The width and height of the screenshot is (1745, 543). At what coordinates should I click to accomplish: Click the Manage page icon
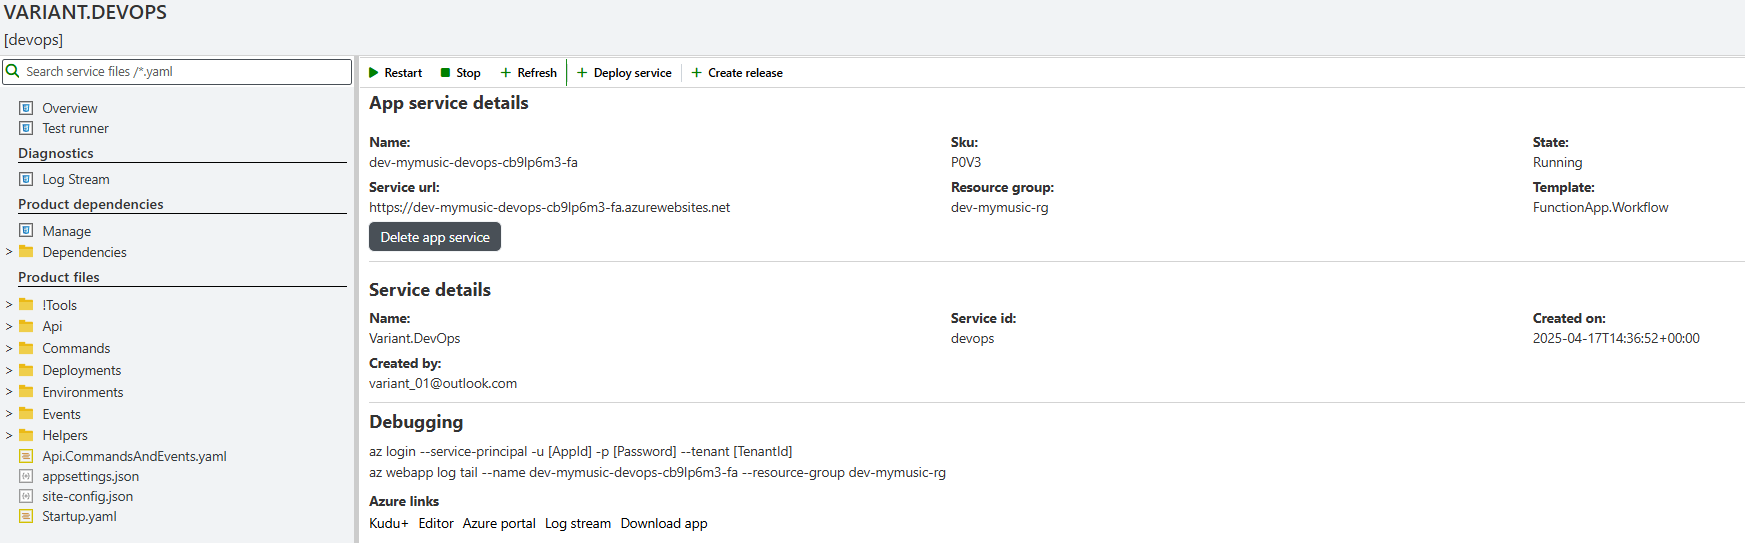point(26,231)
